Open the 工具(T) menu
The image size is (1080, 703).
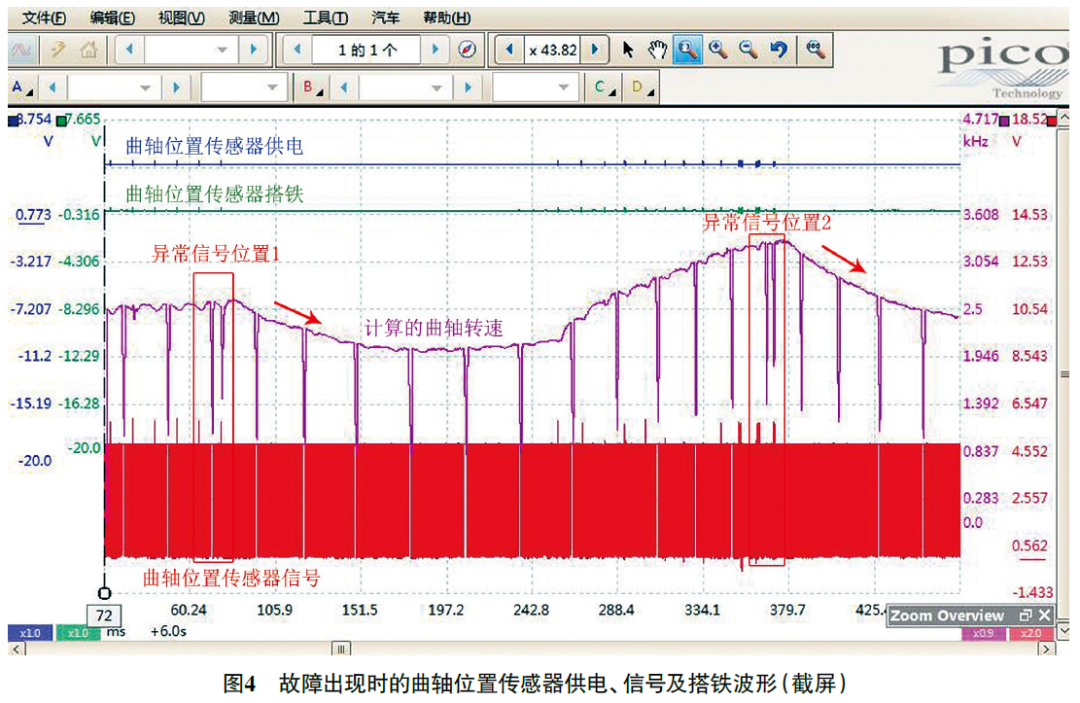pos(325,18)
